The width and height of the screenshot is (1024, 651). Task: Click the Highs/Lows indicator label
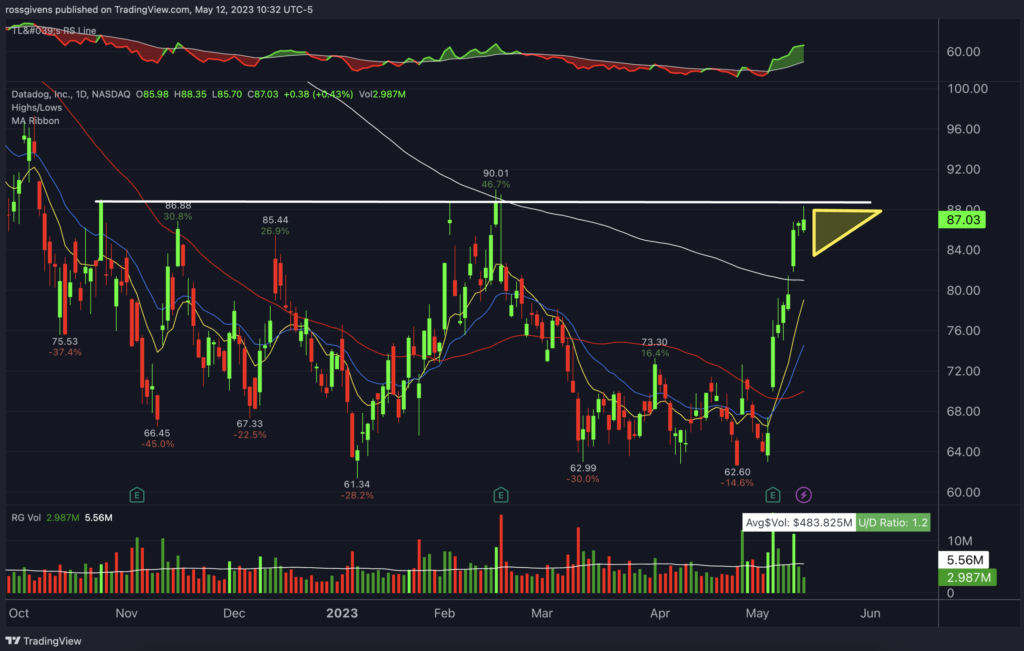[37, 108]
